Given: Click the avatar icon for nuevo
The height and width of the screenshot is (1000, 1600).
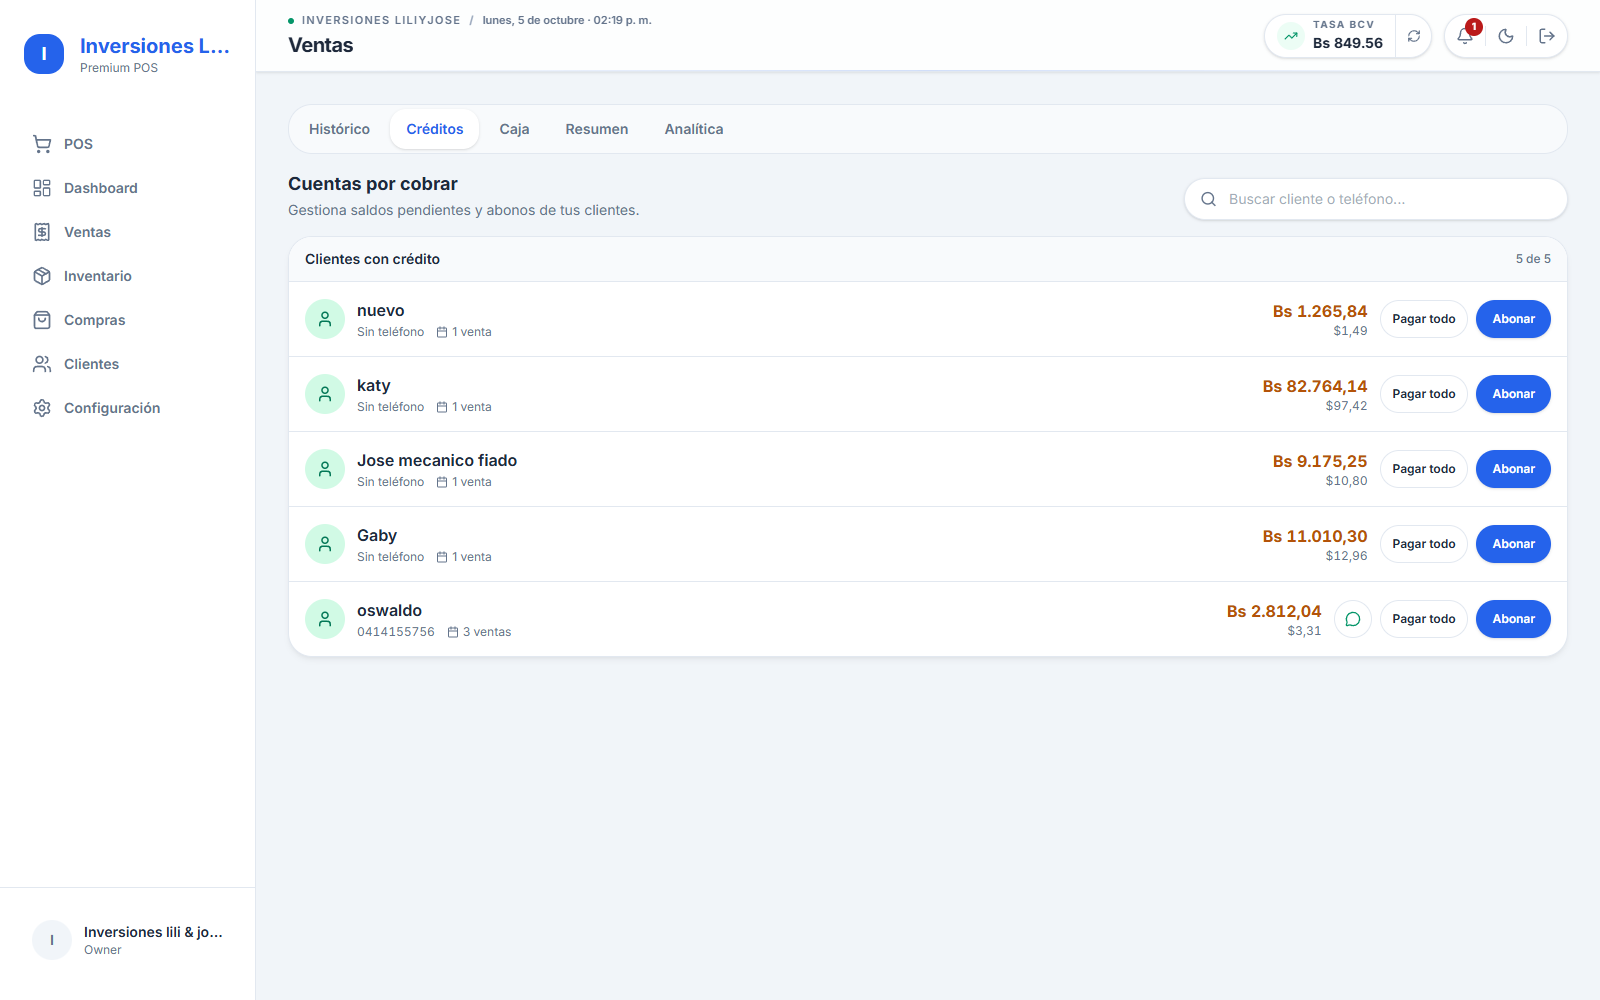Looking at the screenshot, I should point(325,319).
